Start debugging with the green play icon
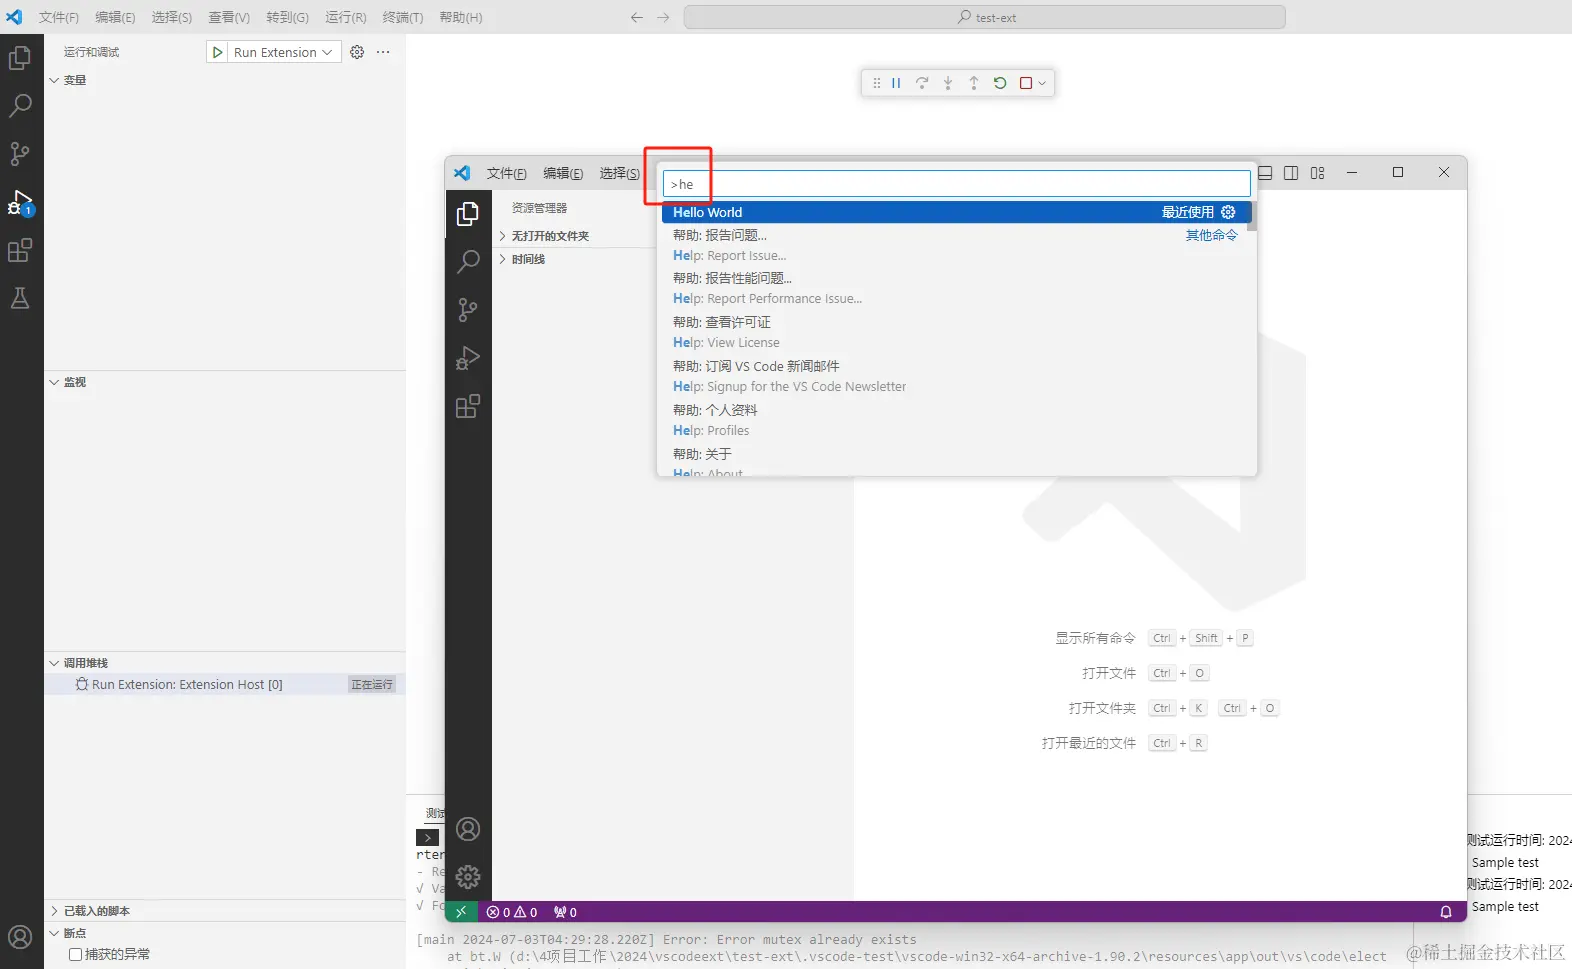Image resolution: width=1572 pixels, height=969 pixels. click(x=217, y=52)
